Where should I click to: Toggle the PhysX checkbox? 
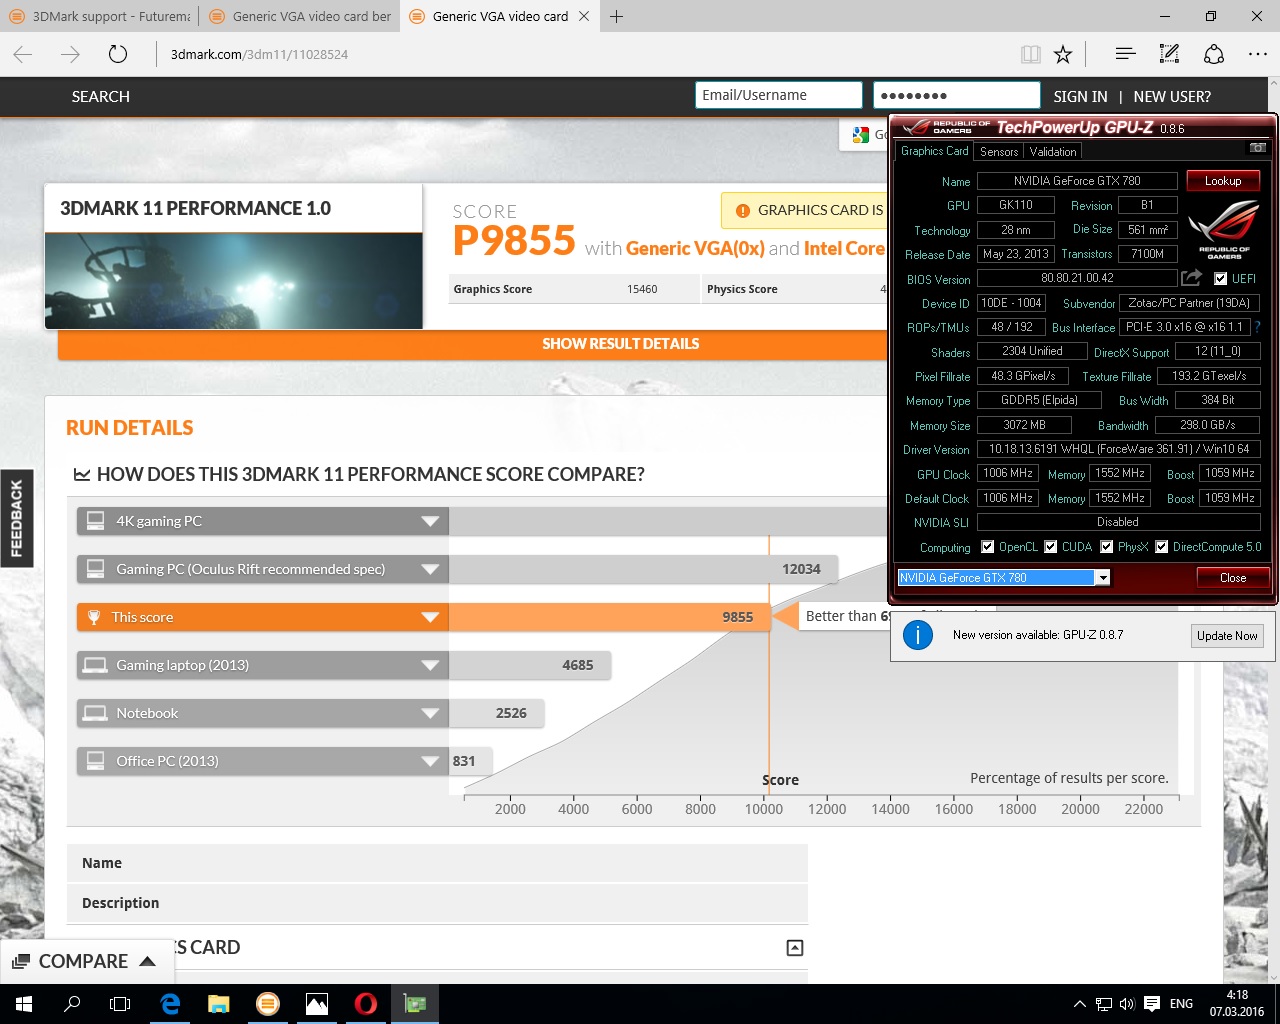pos(1107,547)
